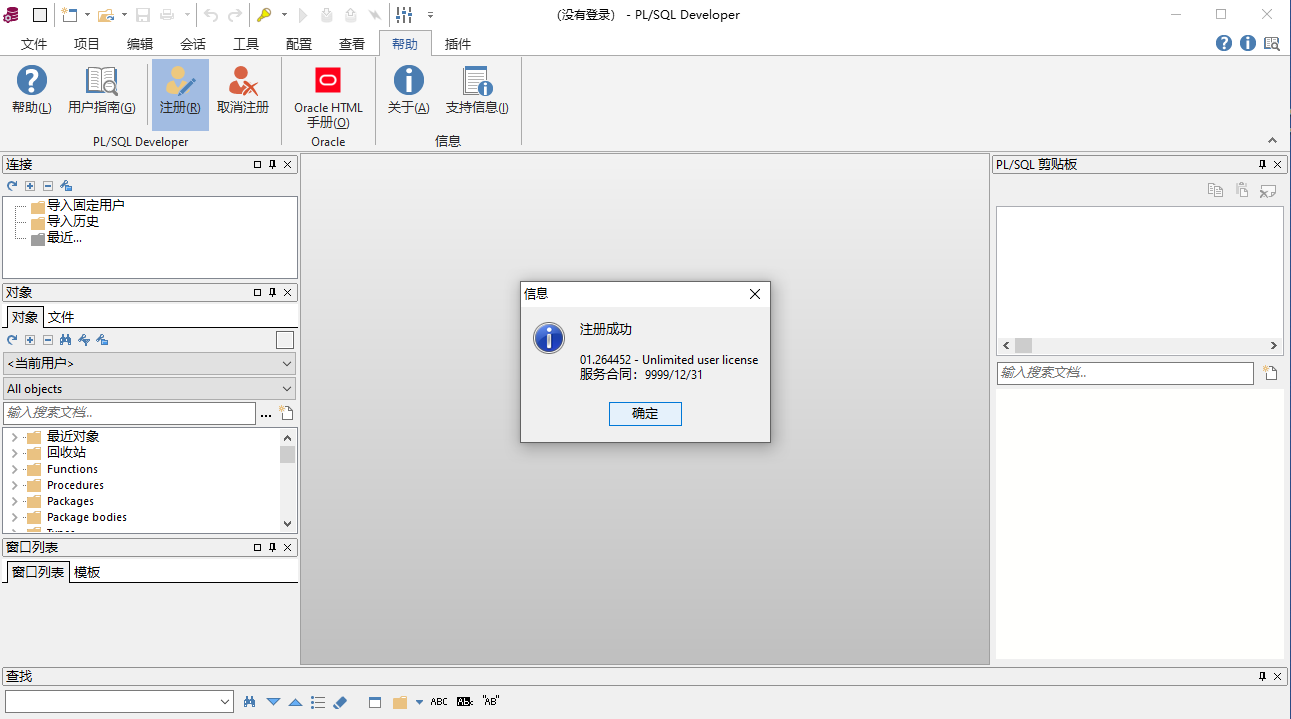This screenshot has height=719, width=1291.
Task: Open the 文件 menu tab
Action: click(x=34, y=44)
